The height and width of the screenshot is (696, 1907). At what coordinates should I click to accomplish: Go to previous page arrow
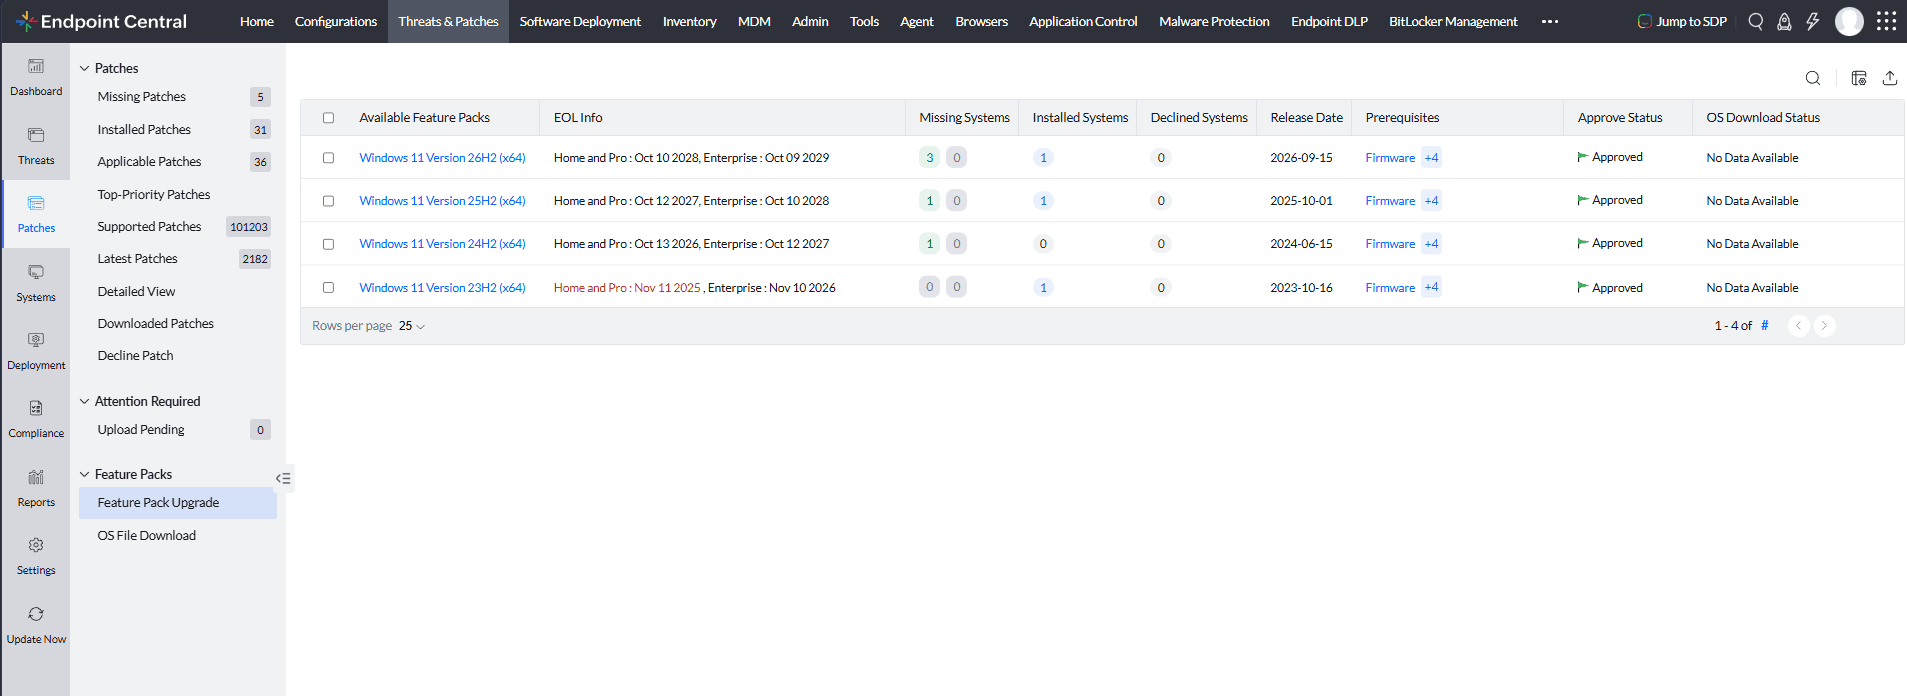(x=1798, y=326)
